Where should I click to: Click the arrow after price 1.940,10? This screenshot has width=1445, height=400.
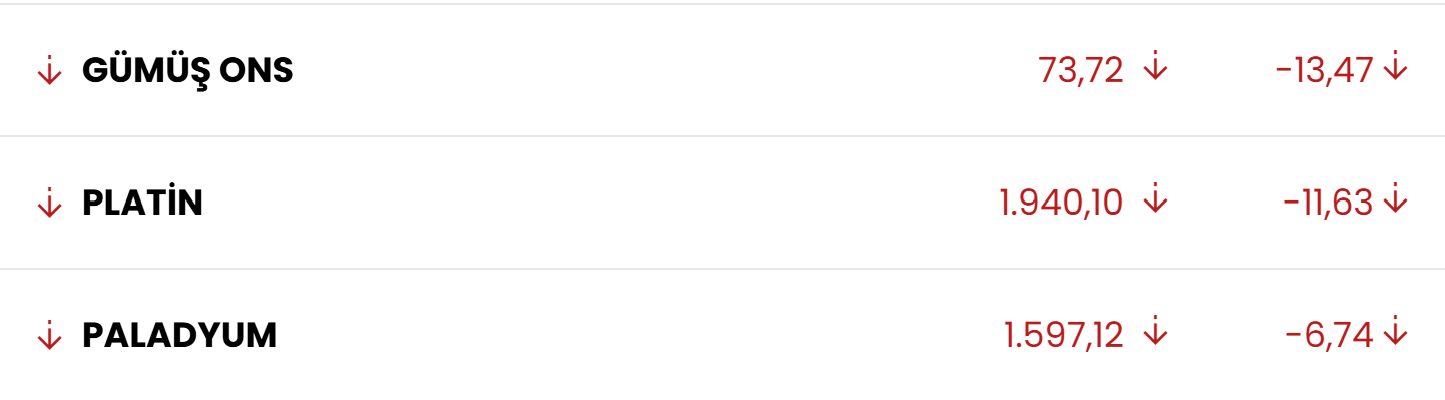(1155, 201)
